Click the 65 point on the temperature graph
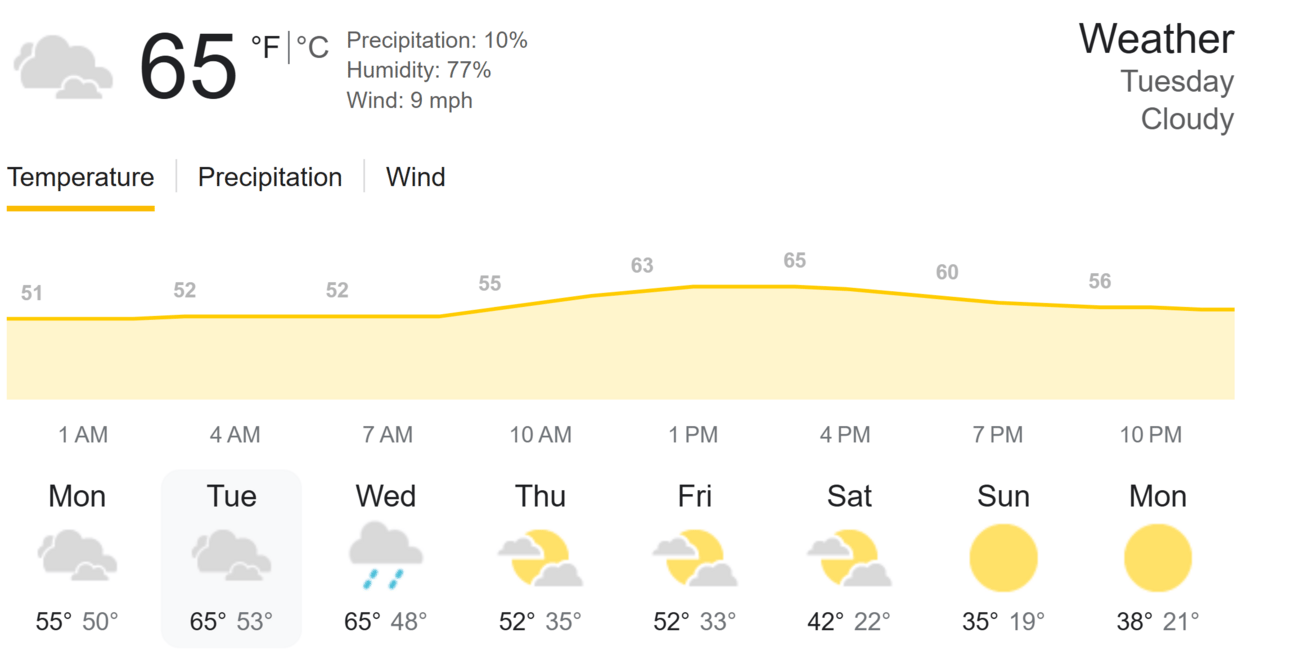 coord(794,261)
